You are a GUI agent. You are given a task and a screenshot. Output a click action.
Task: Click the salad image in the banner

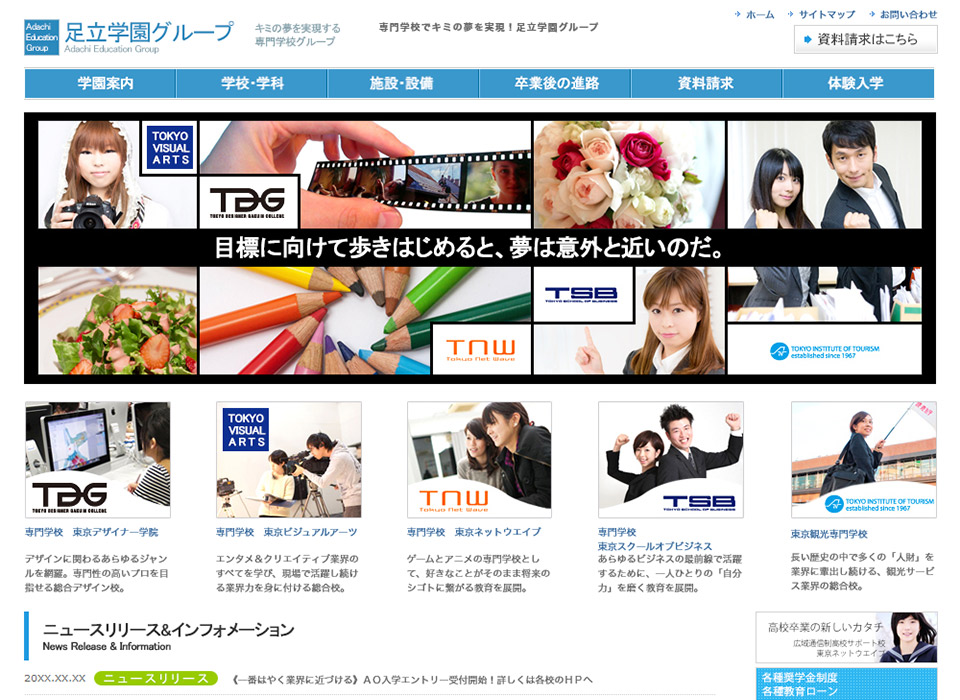point(118,320)
